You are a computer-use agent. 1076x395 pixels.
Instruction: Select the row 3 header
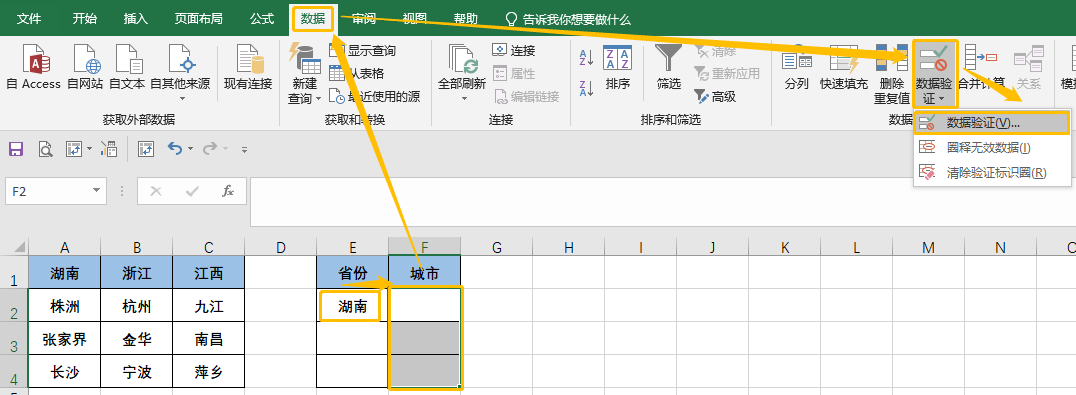(x=14, y=339)
